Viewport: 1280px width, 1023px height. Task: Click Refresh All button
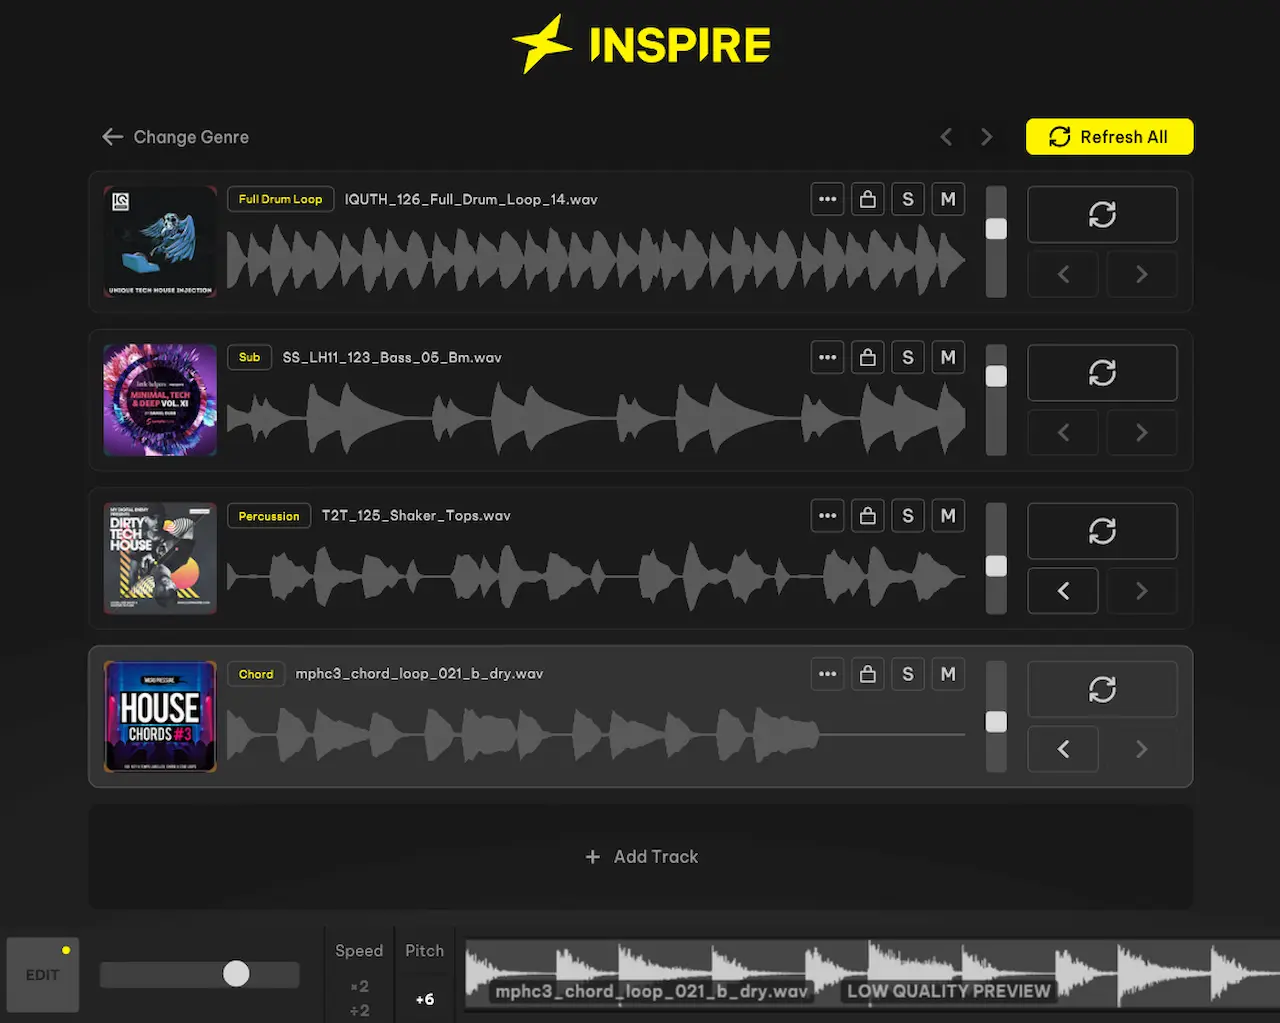pyautogui.click(x=1110, y=137)
